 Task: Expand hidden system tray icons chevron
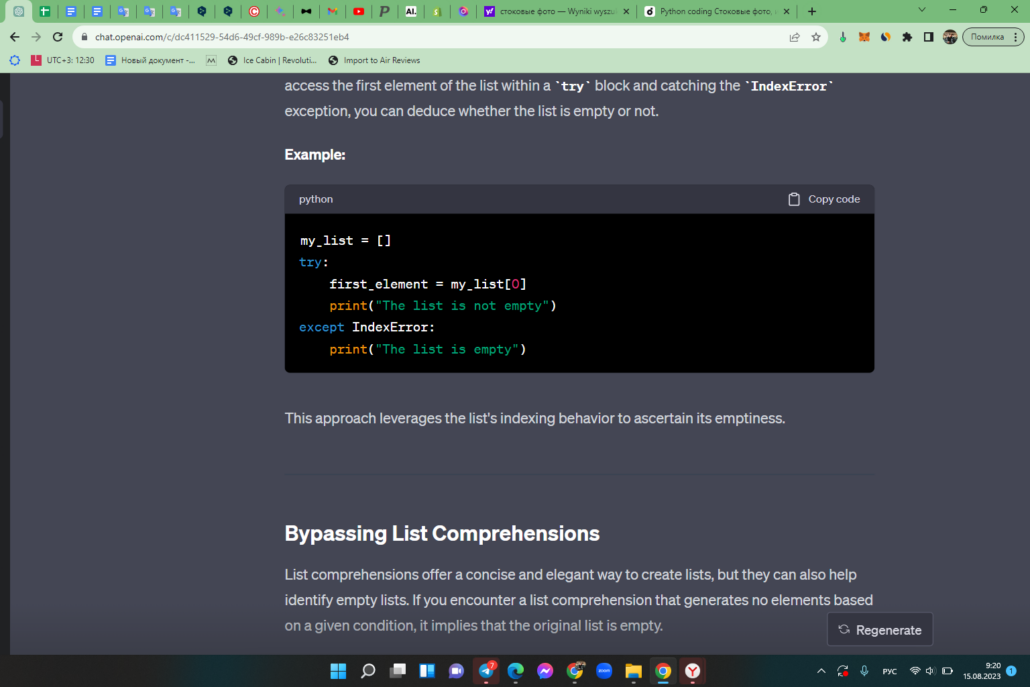[821, 671]
